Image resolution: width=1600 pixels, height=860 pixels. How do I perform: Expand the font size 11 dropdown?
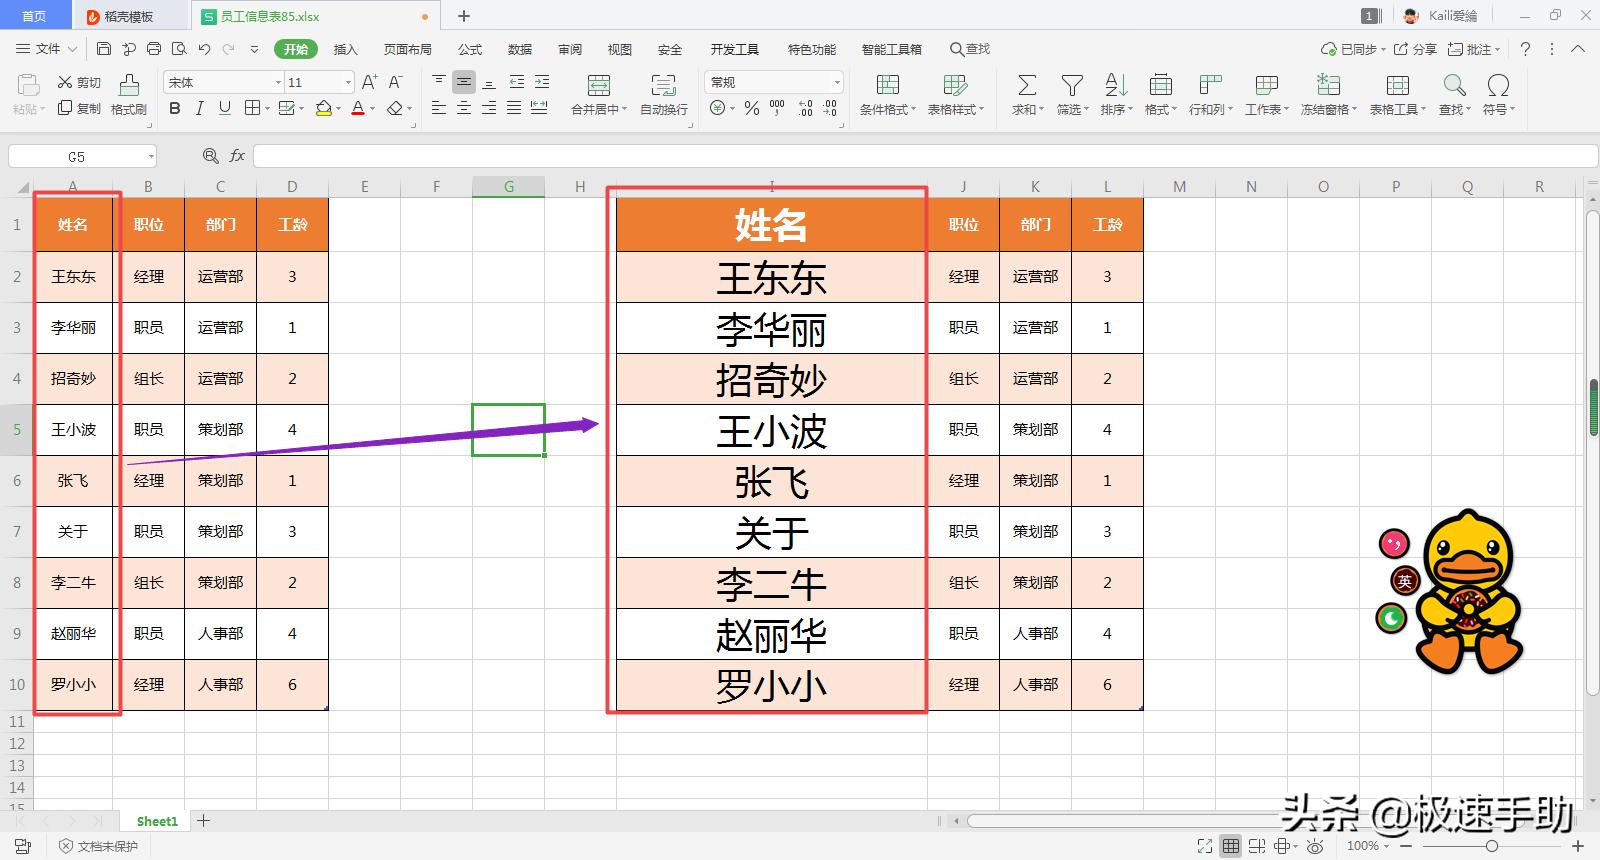348,82
